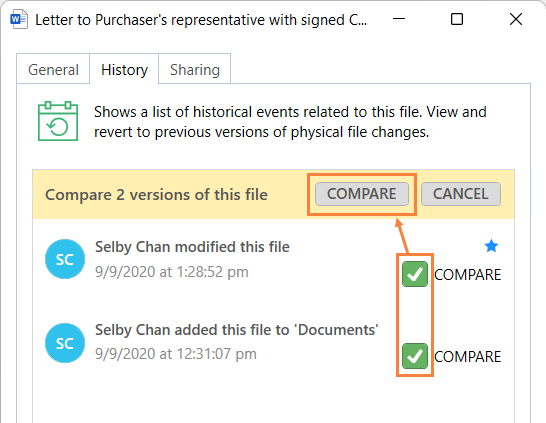Click the CANCEL button in yellow banner
Image resolution: width=546 pixels, height=423 pixels.
click(x=461, y=194)
